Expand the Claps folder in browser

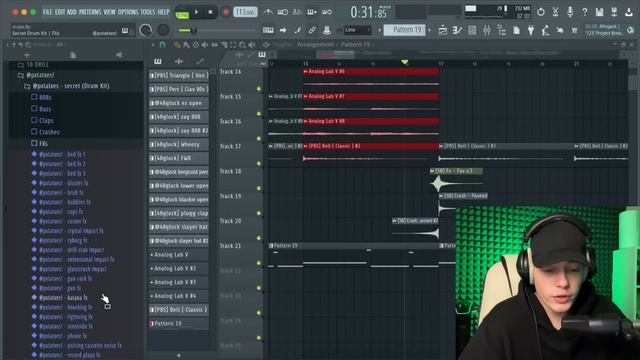tap(42, 120)
